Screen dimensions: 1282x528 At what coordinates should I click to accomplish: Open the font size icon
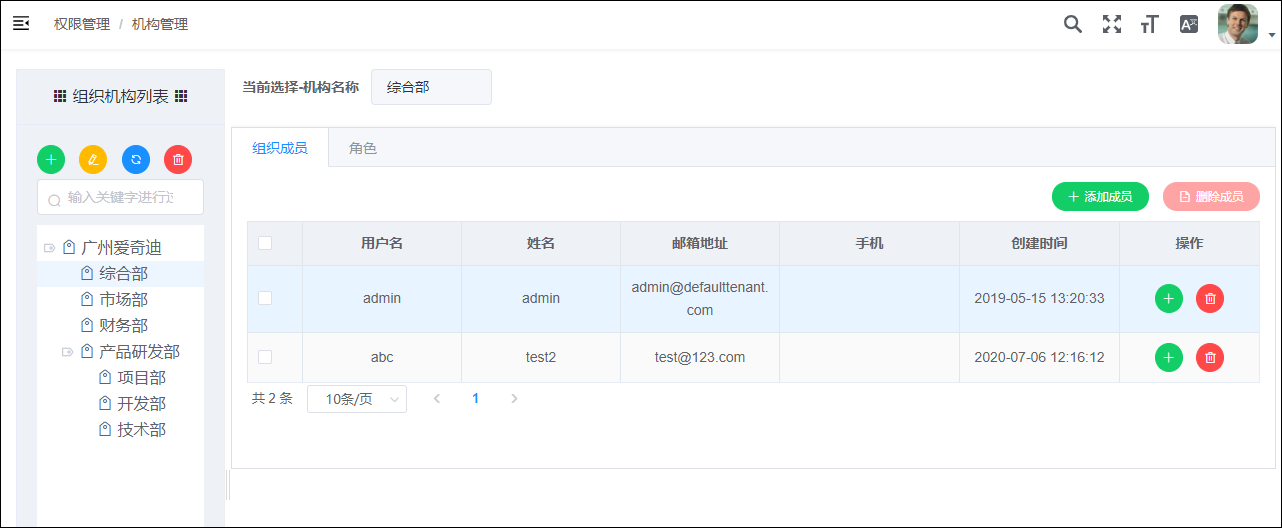point(1150,24)
